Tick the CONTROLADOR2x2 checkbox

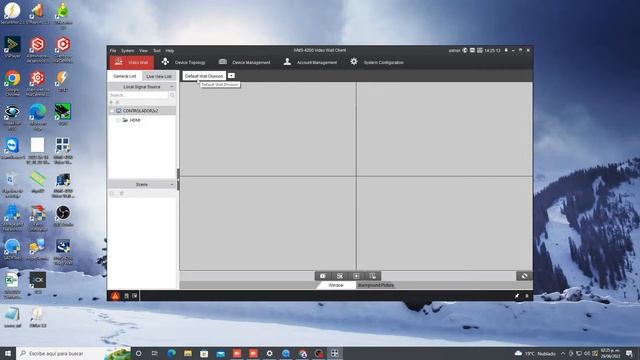click(112, 111)
